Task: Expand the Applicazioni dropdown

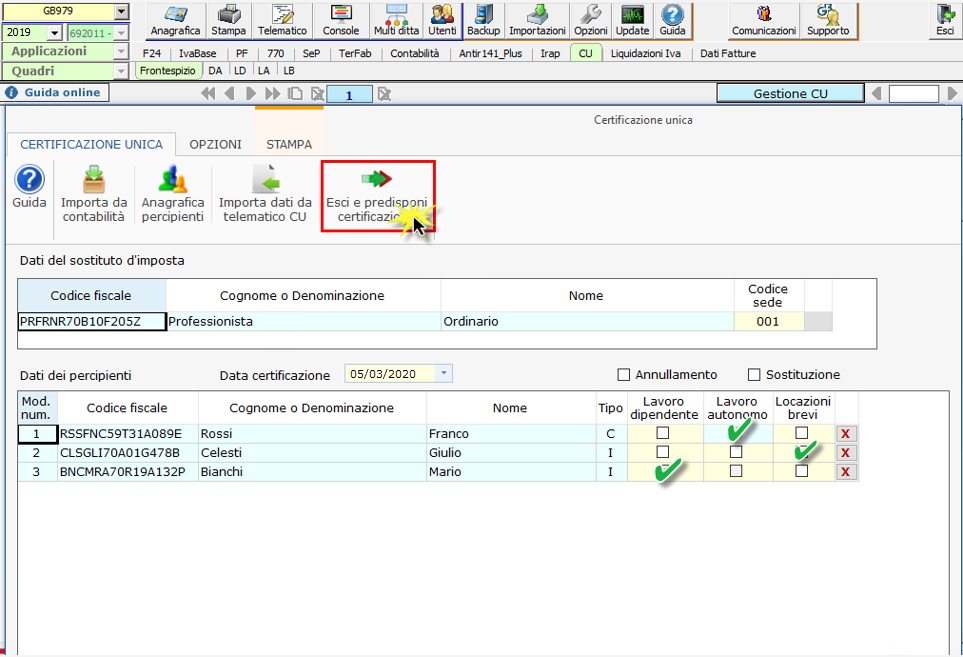Action: pyautogui.click(x=121, y=51)
